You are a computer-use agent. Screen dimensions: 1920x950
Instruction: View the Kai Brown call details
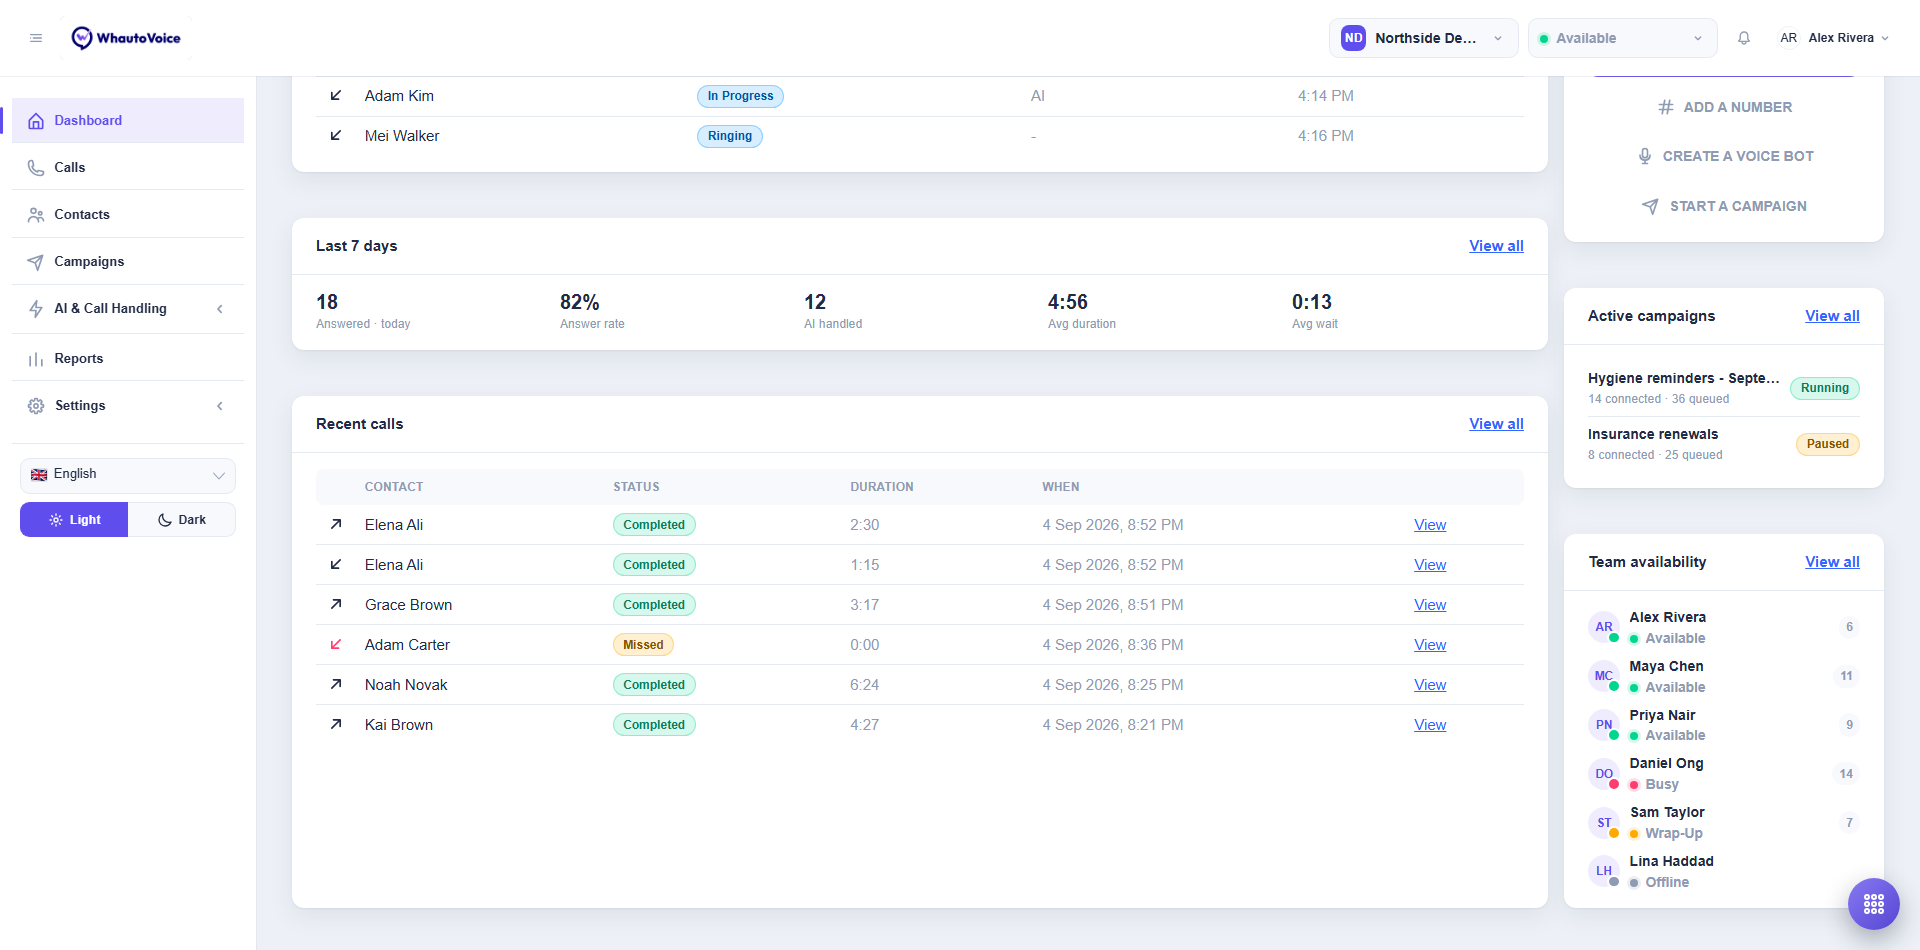coord(1430,725)
